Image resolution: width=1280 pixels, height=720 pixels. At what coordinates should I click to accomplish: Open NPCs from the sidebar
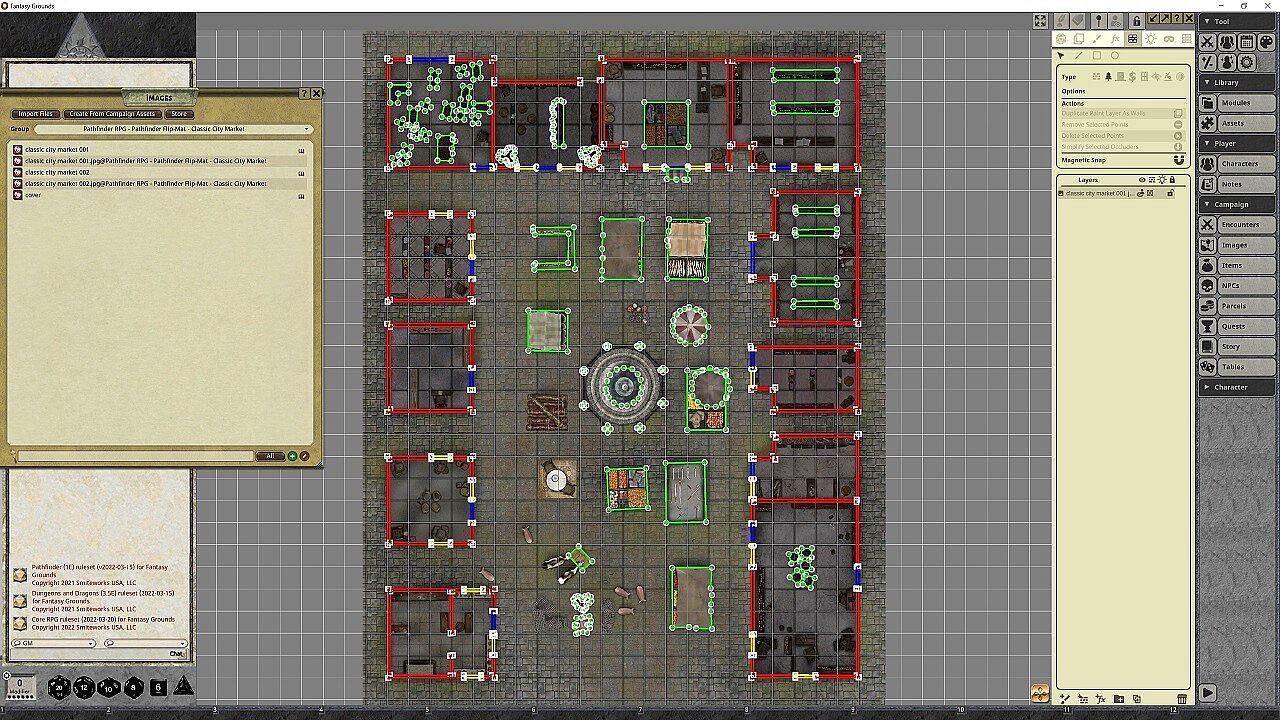coord(1237,286)
